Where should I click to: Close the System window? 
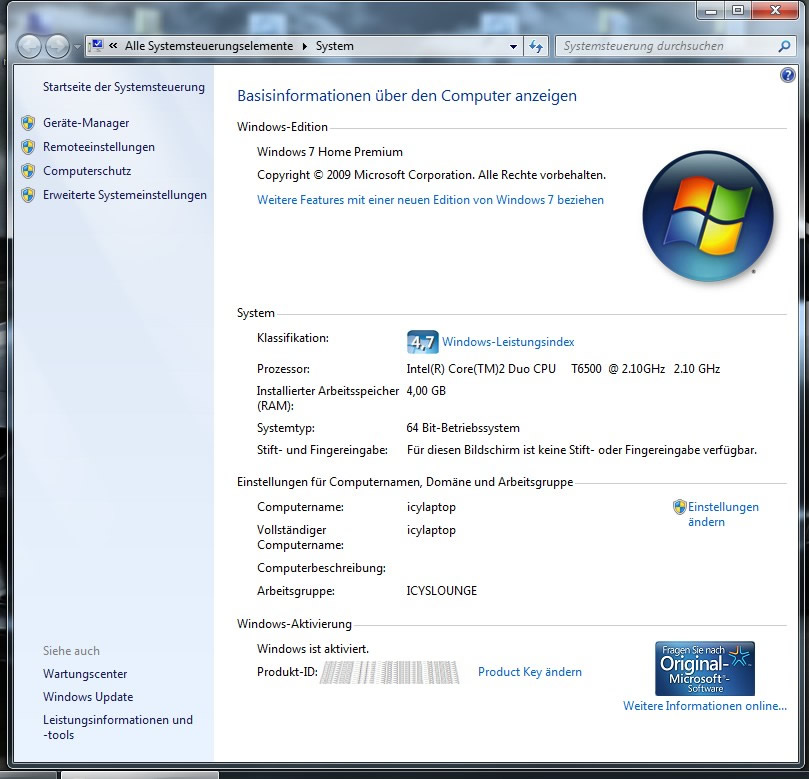tap(775, 10)
